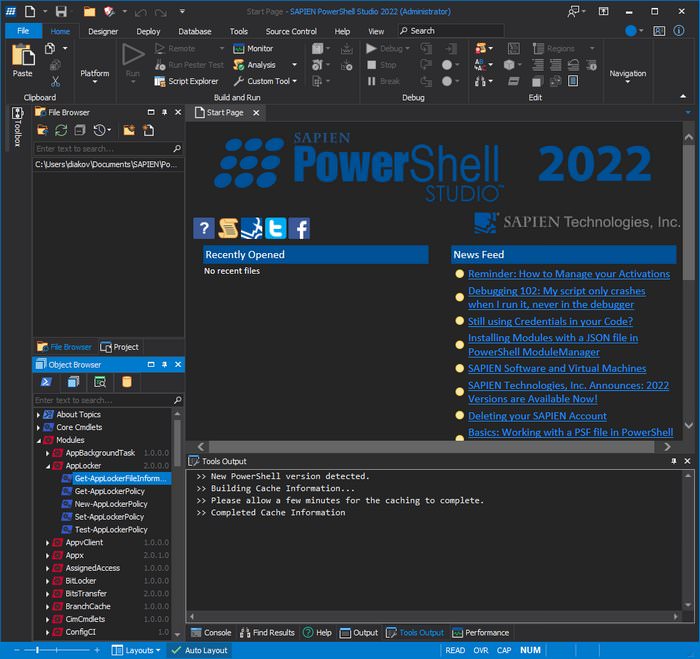Toggle CAP indicator in status bar
700x659 pixels.
tap(504, 650)
